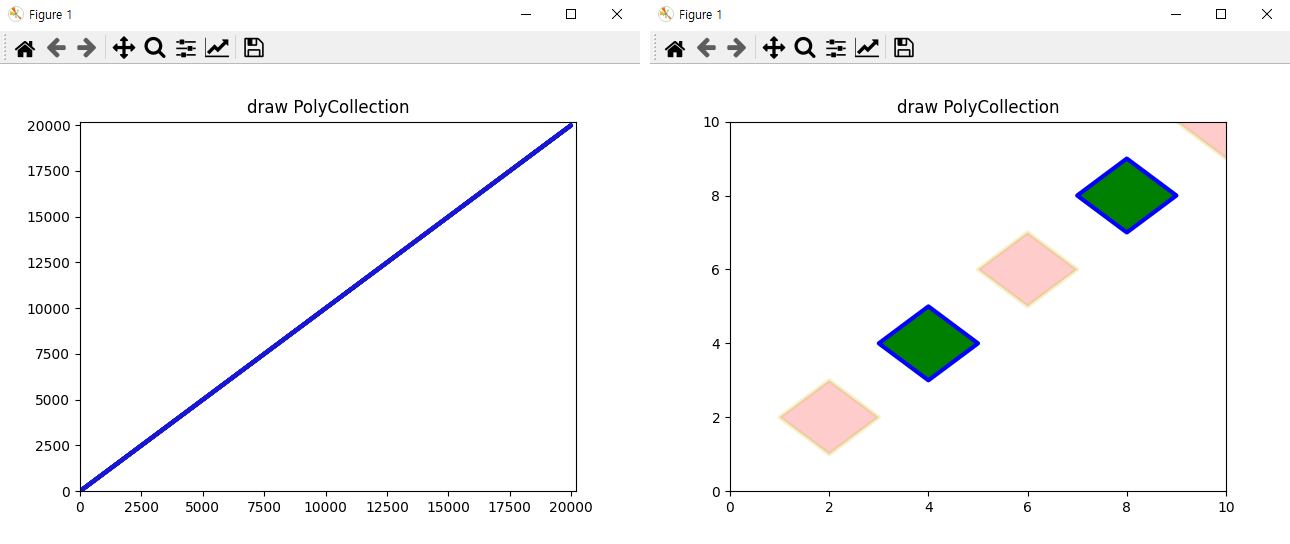Click 'Figure 1' title text of right window
Image resolution: width=1290 pixels, height=544 pixels.
pos(700,14)
